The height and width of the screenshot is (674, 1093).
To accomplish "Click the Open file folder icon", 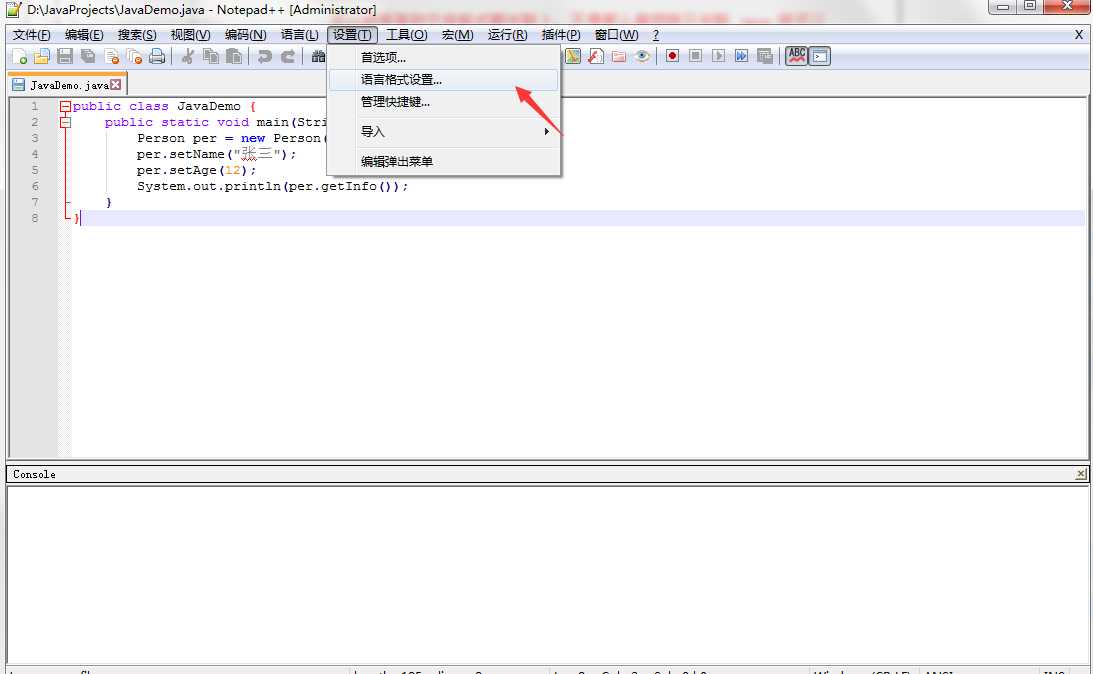I will tap(42, 56).
